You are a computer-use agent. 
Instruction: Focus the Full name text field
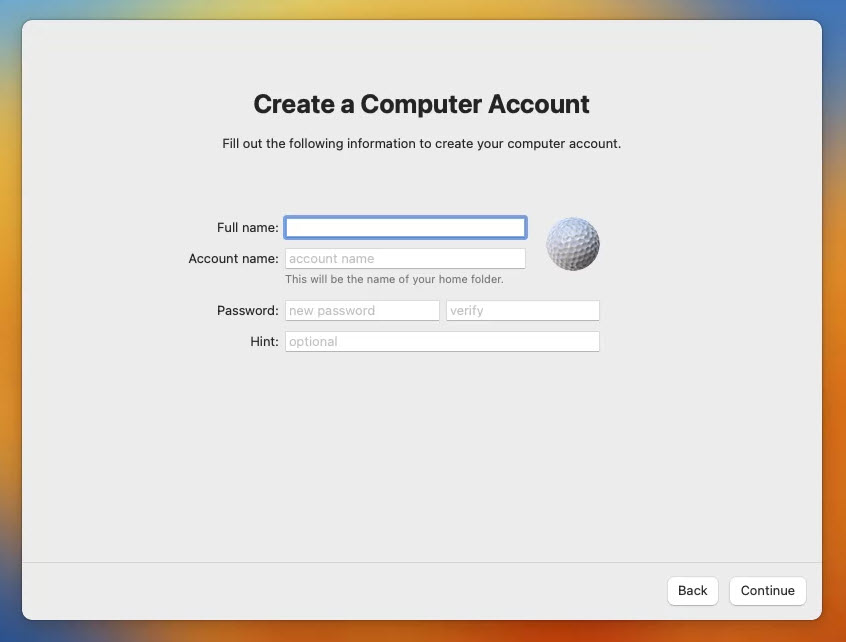click(405, 228)
